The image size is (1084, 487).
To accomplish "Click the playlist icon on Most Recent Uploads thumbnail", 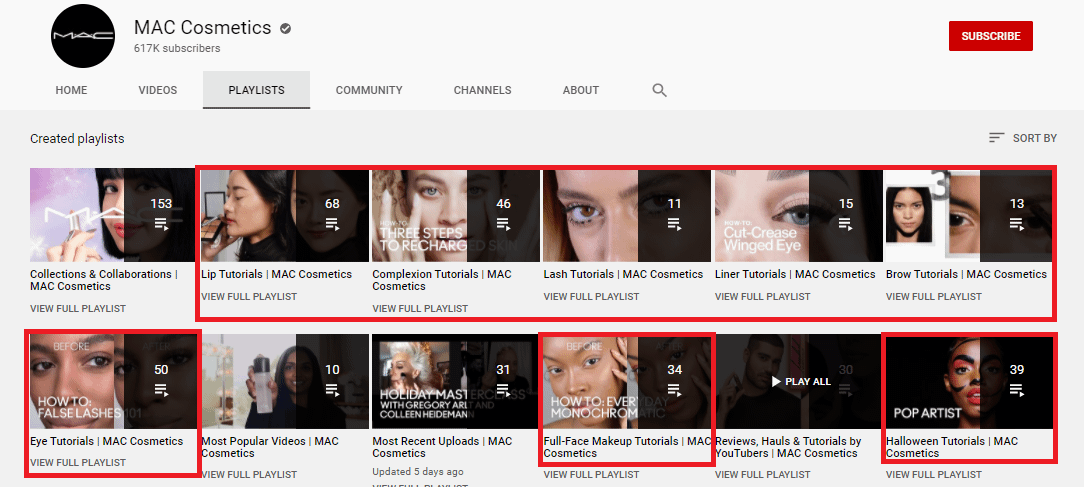I will point(503,389).
